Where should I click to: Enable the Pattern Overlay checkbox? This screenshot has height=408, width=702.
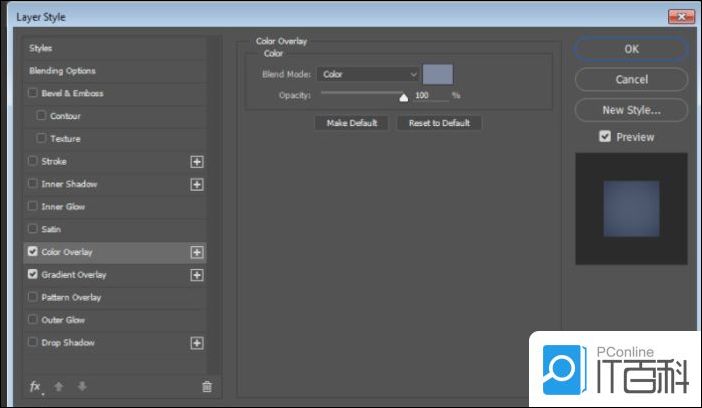[x=32, y=296]
